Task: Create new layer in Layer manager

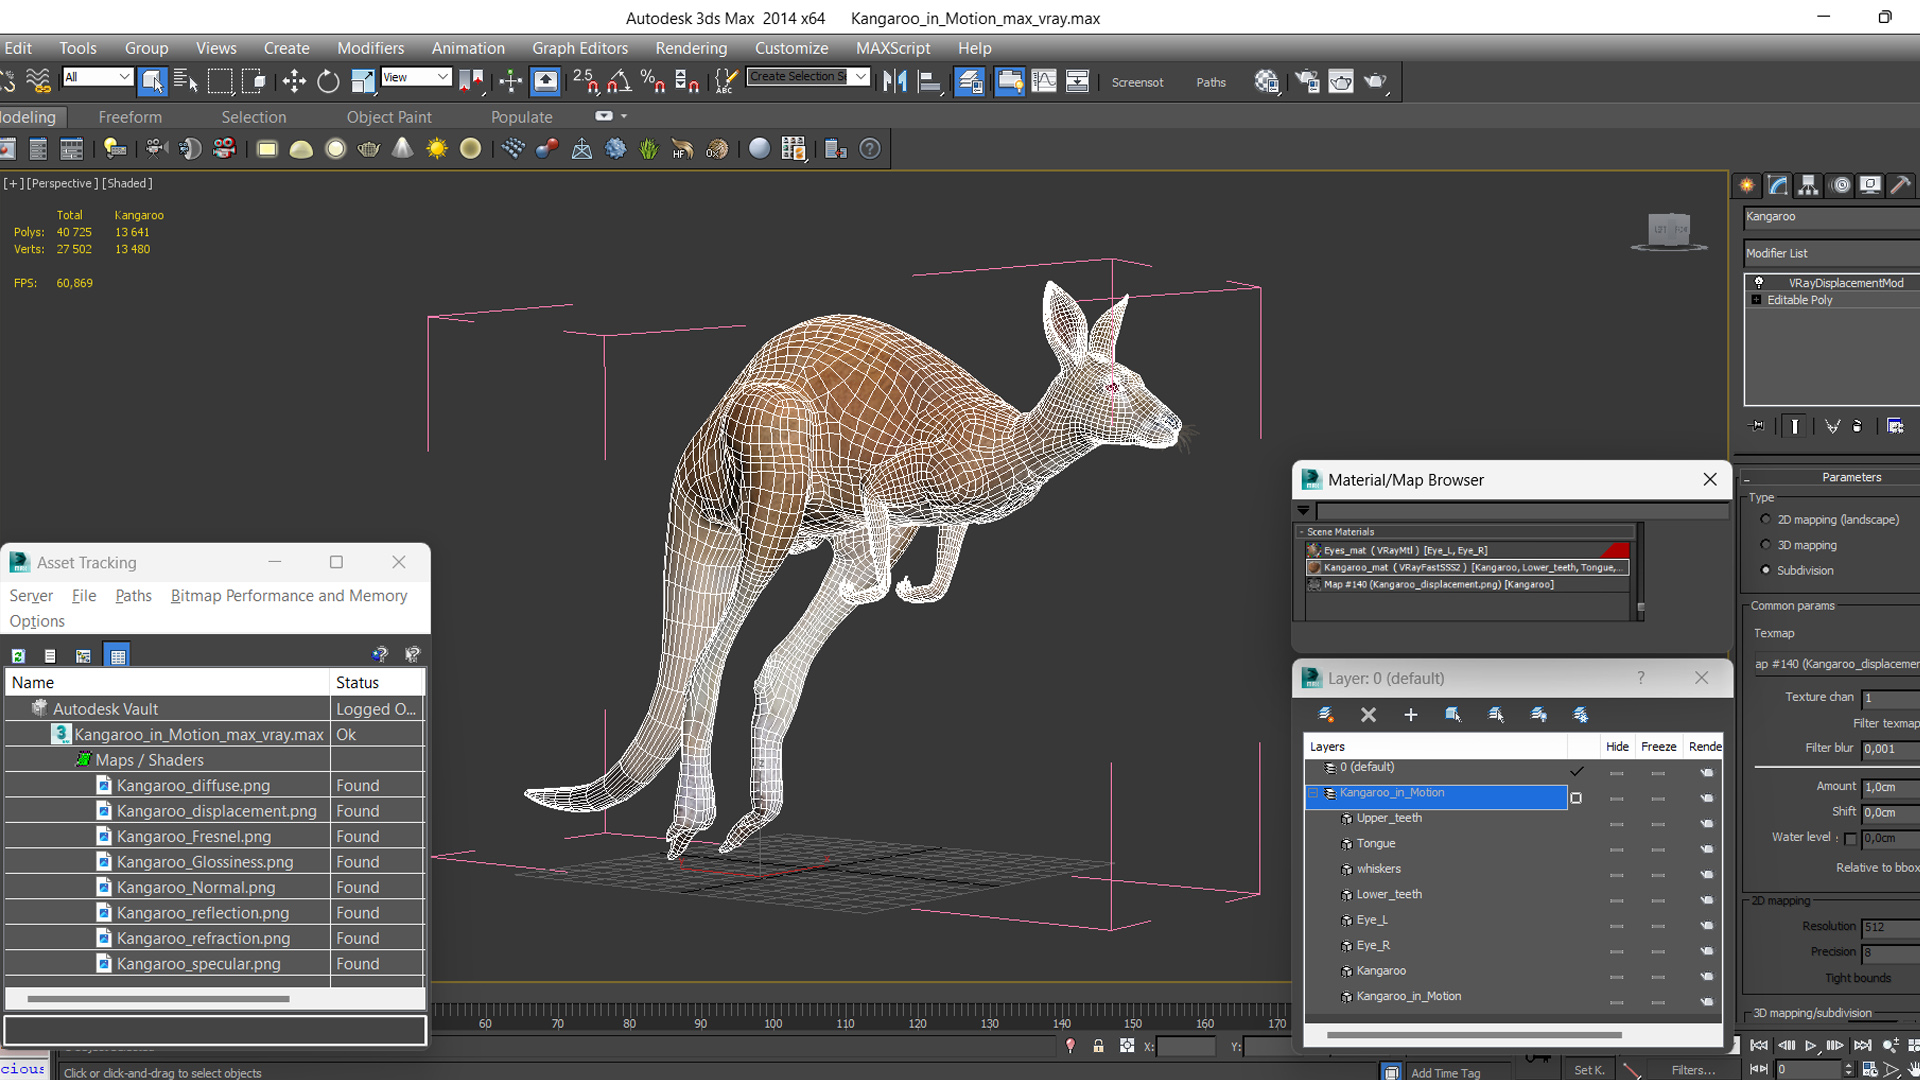Action: pos(1326,714)
